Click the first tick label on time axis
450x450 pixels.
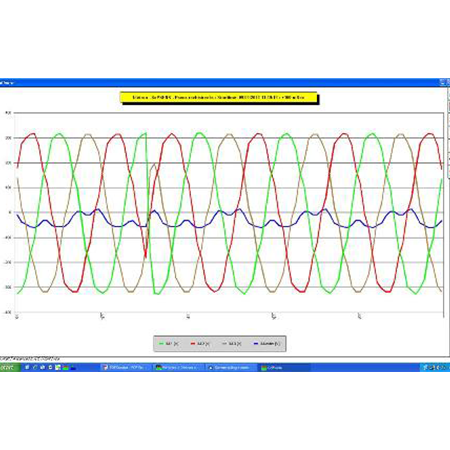point(17,316)
